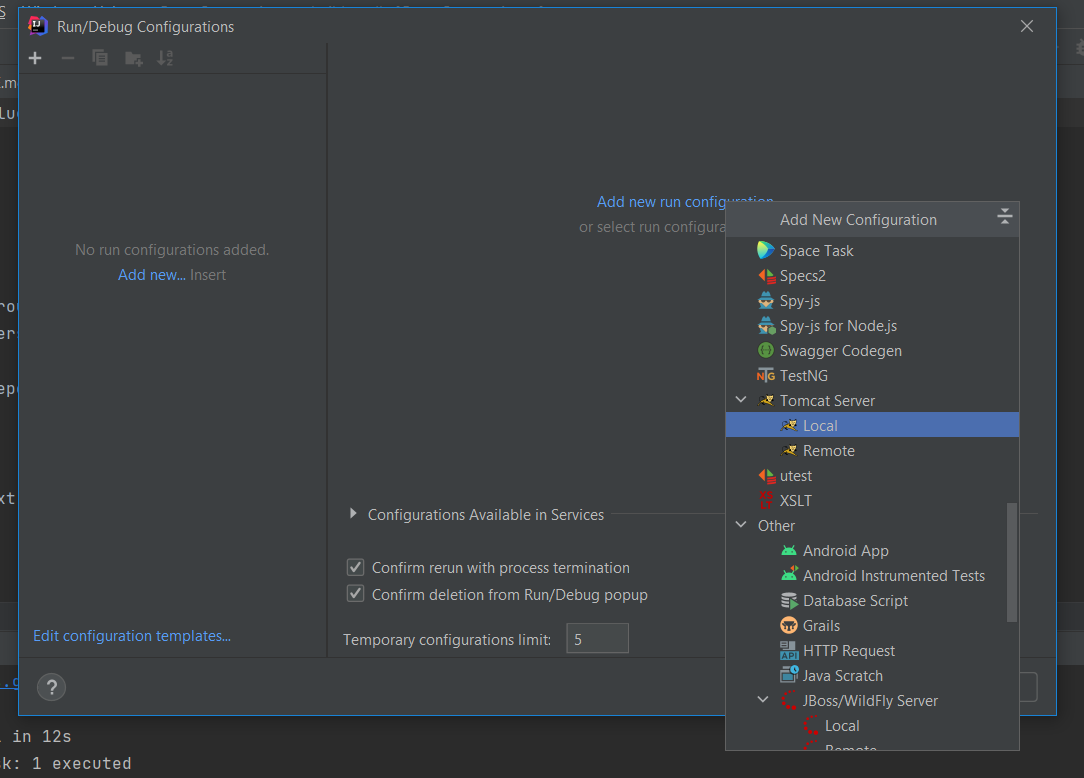The width and height of the screenshot is (1084, 778).
Task: Choose Android Instrumented Tests label
Action: pos(894,575)
